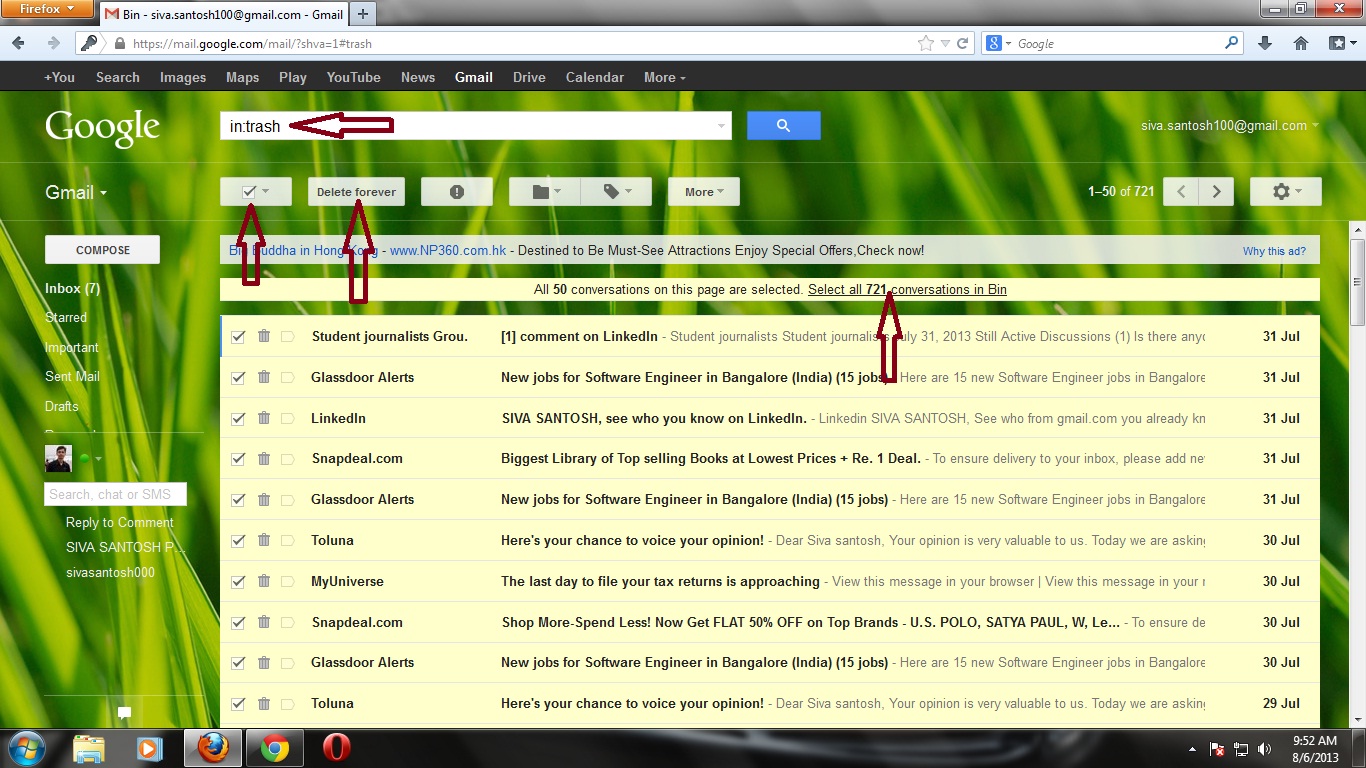
Task: Go to older messages with next arrow
Action: [x=1216, y=192]
